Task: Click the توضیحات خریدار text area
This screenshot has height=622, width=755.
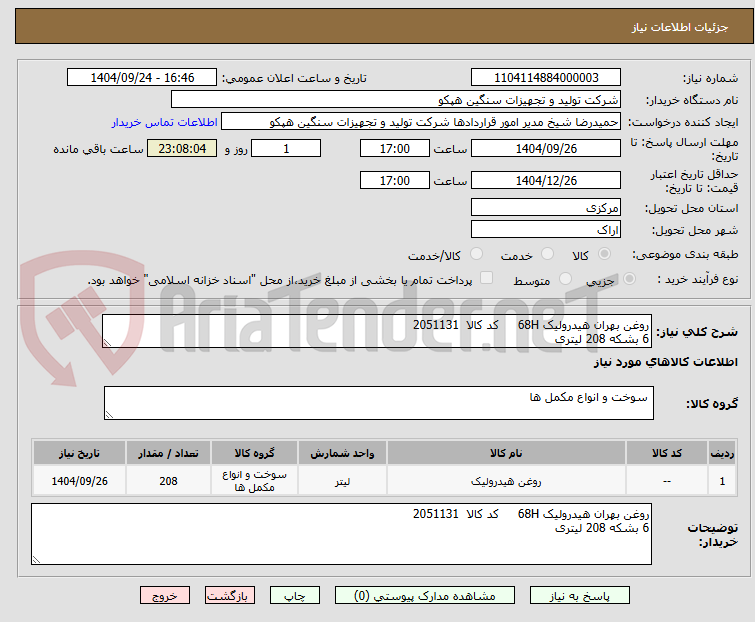Action: click(341, 534)
